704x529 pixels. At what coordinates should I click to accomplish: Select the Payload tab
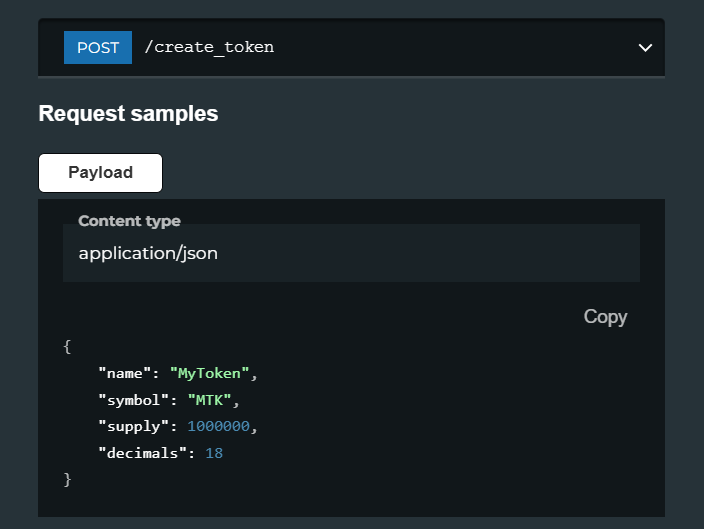tap(101, 173)
